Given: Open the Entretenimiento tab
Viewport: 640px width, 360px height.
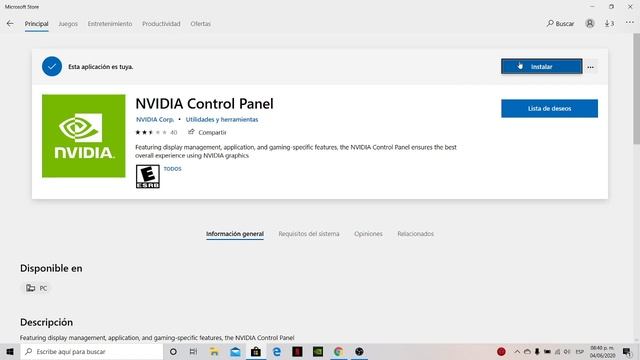Looking at the screenshot, I should [110, 24].
